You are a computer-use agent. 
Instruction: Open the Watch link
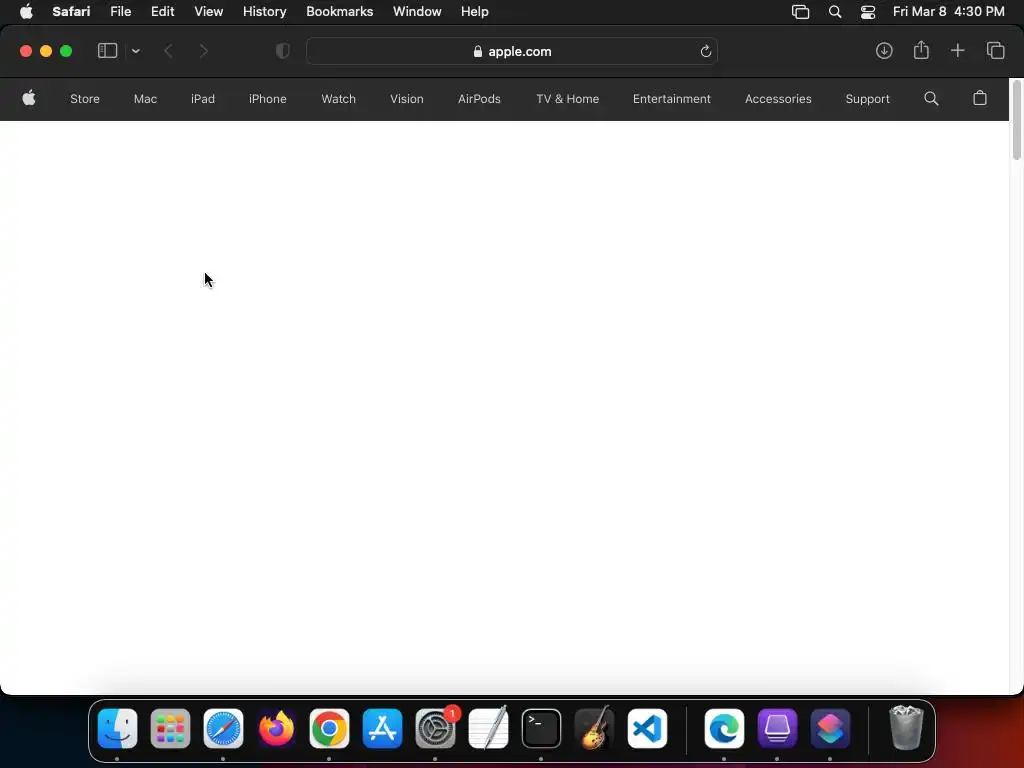pyautogui.click(x=338, y=99)
